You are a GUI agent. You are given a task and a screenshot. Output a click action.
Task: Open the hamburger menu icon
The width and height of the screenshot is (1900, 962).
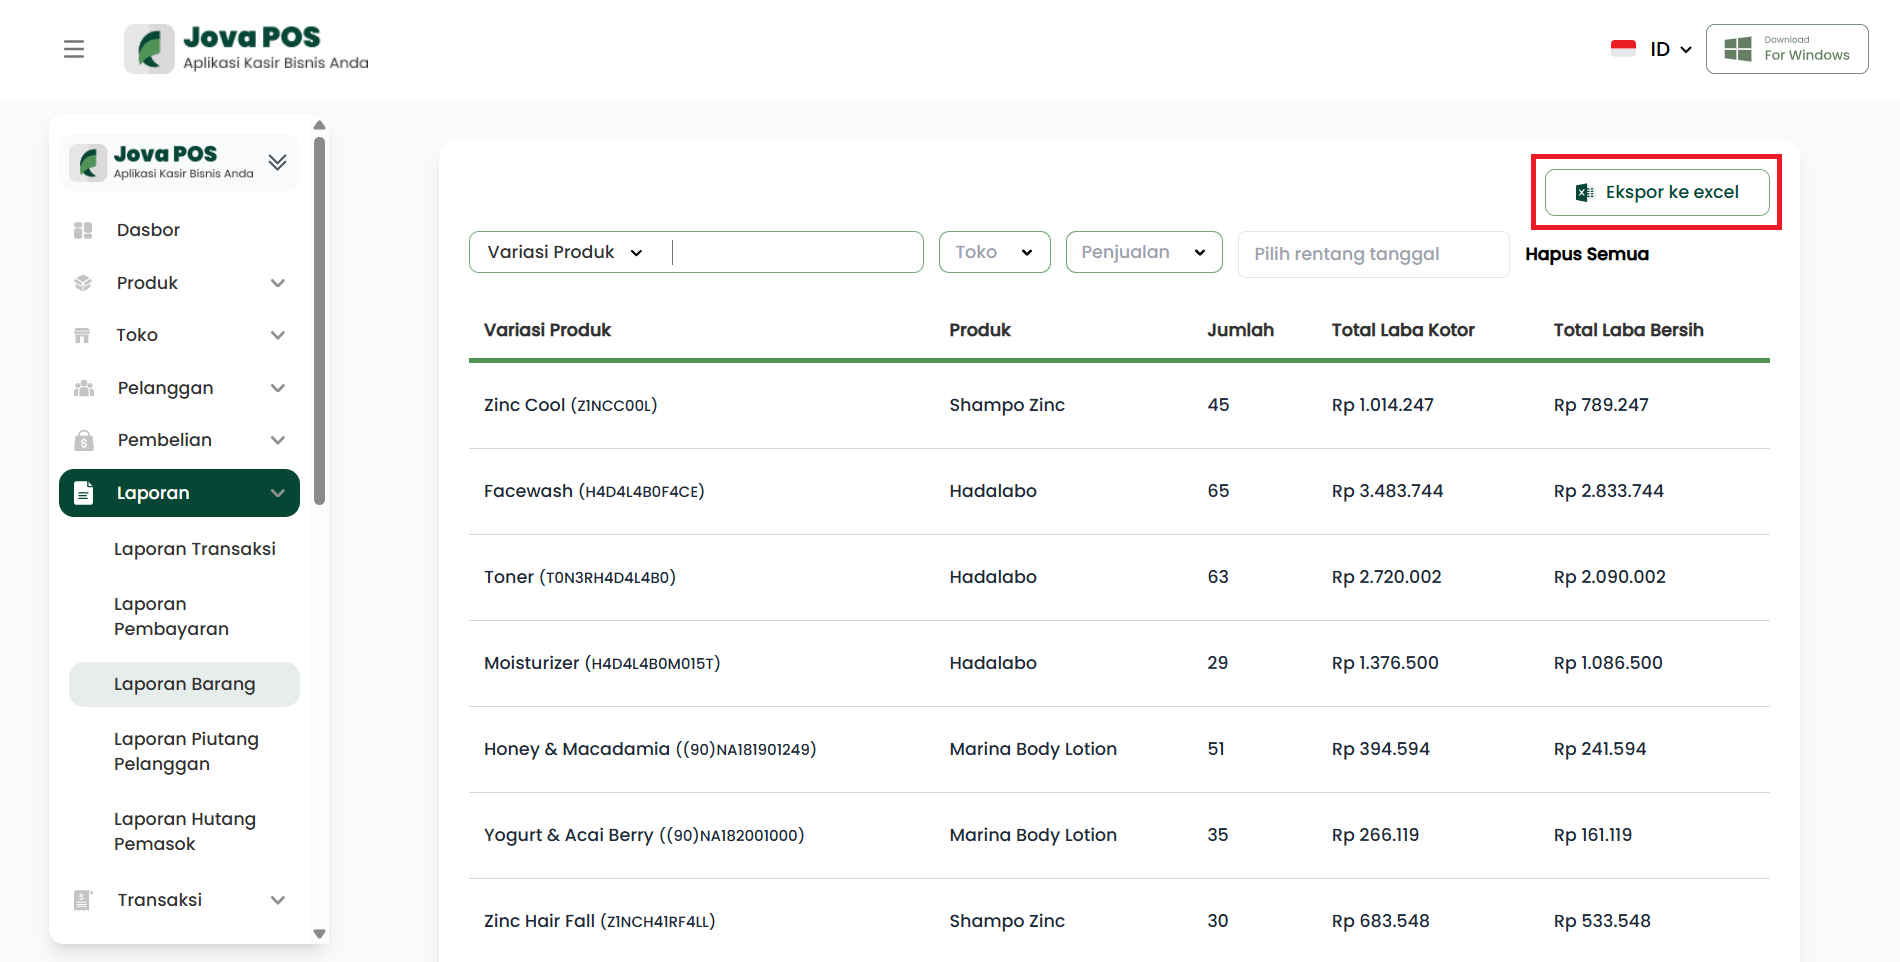tap(74, 49)
